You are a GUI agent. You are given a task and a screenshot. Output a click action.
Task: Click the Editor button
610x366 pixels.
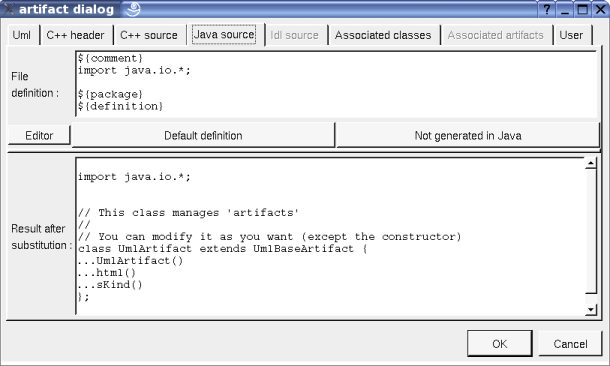[x=39, y=135]
